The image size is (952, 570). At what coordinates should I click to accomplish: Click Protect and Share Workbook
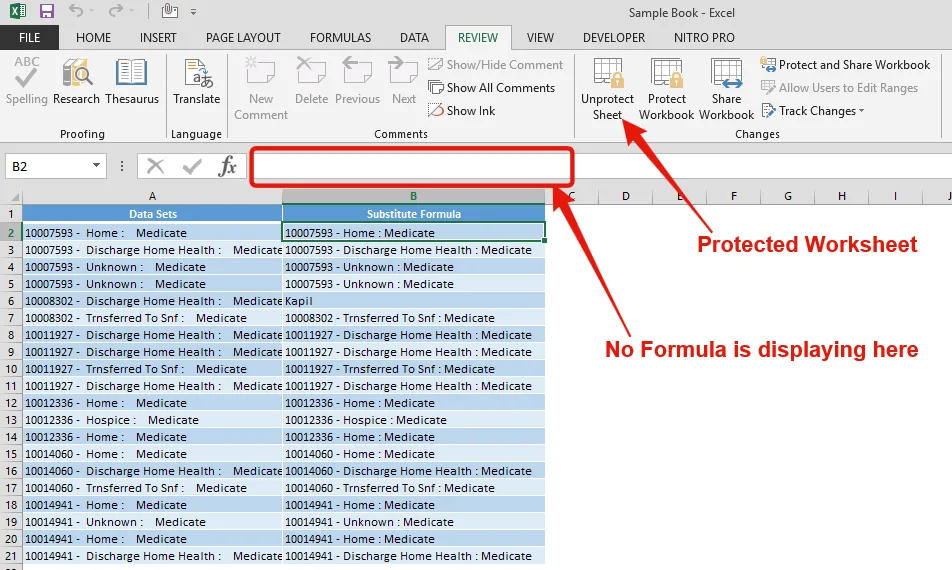pos(845,64)
